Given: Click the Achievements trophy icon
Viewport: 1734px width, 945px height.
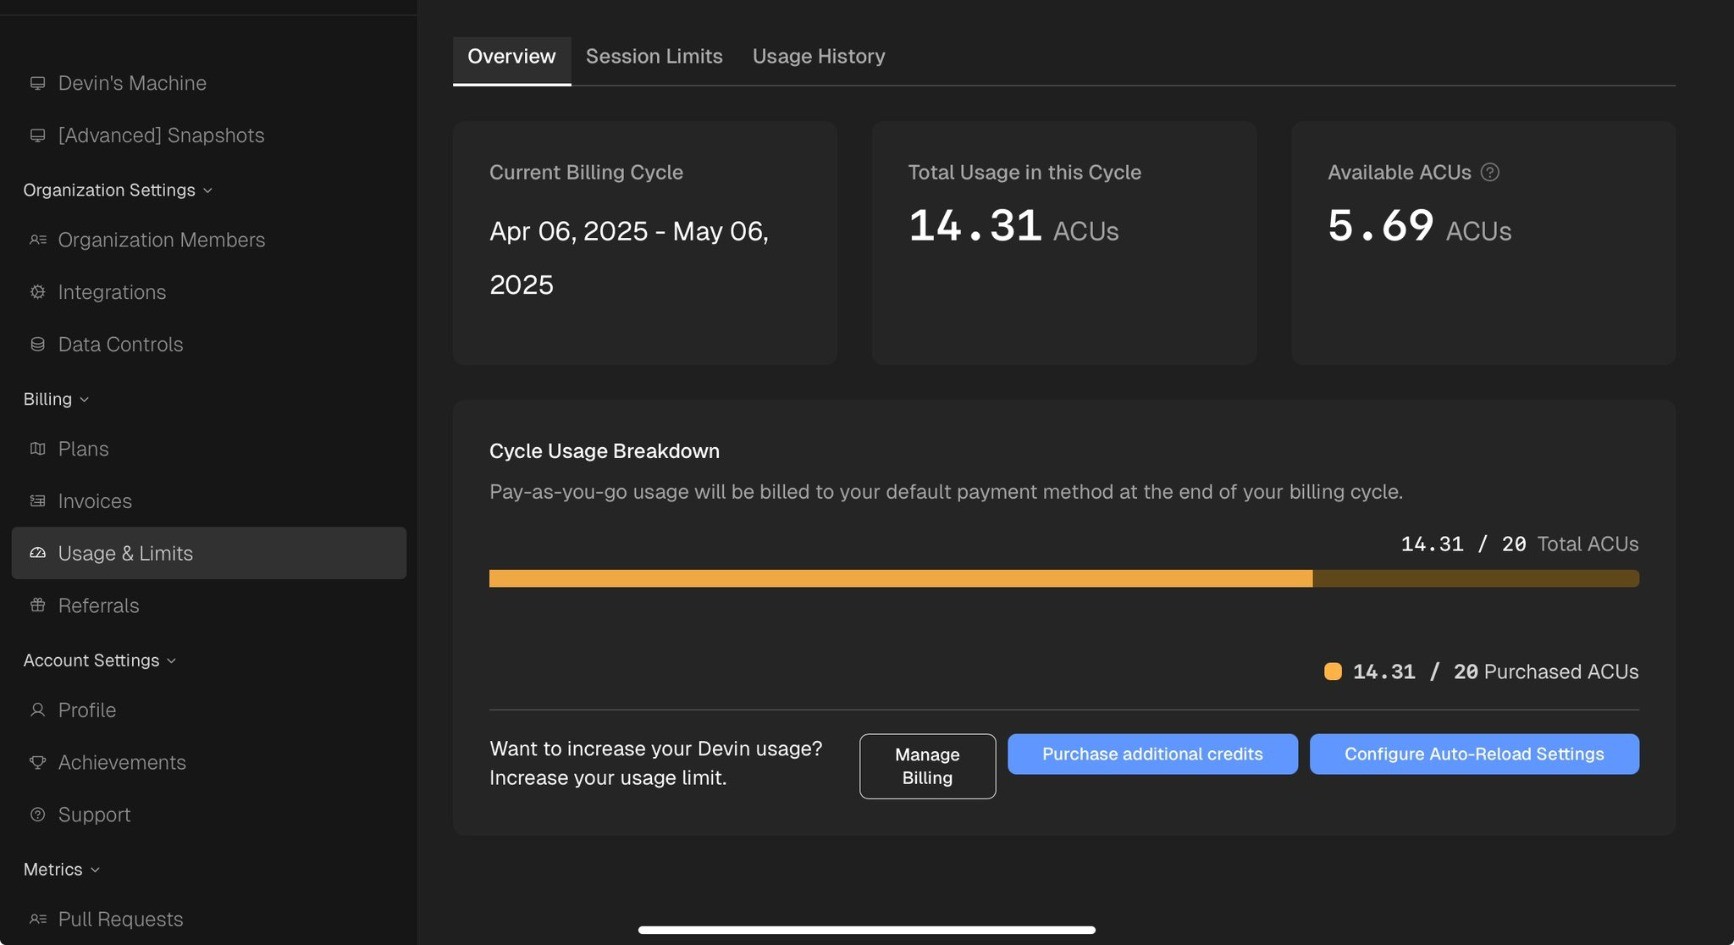Looking at the screenshot, I should pyautogui.click(x=37, y=762).
